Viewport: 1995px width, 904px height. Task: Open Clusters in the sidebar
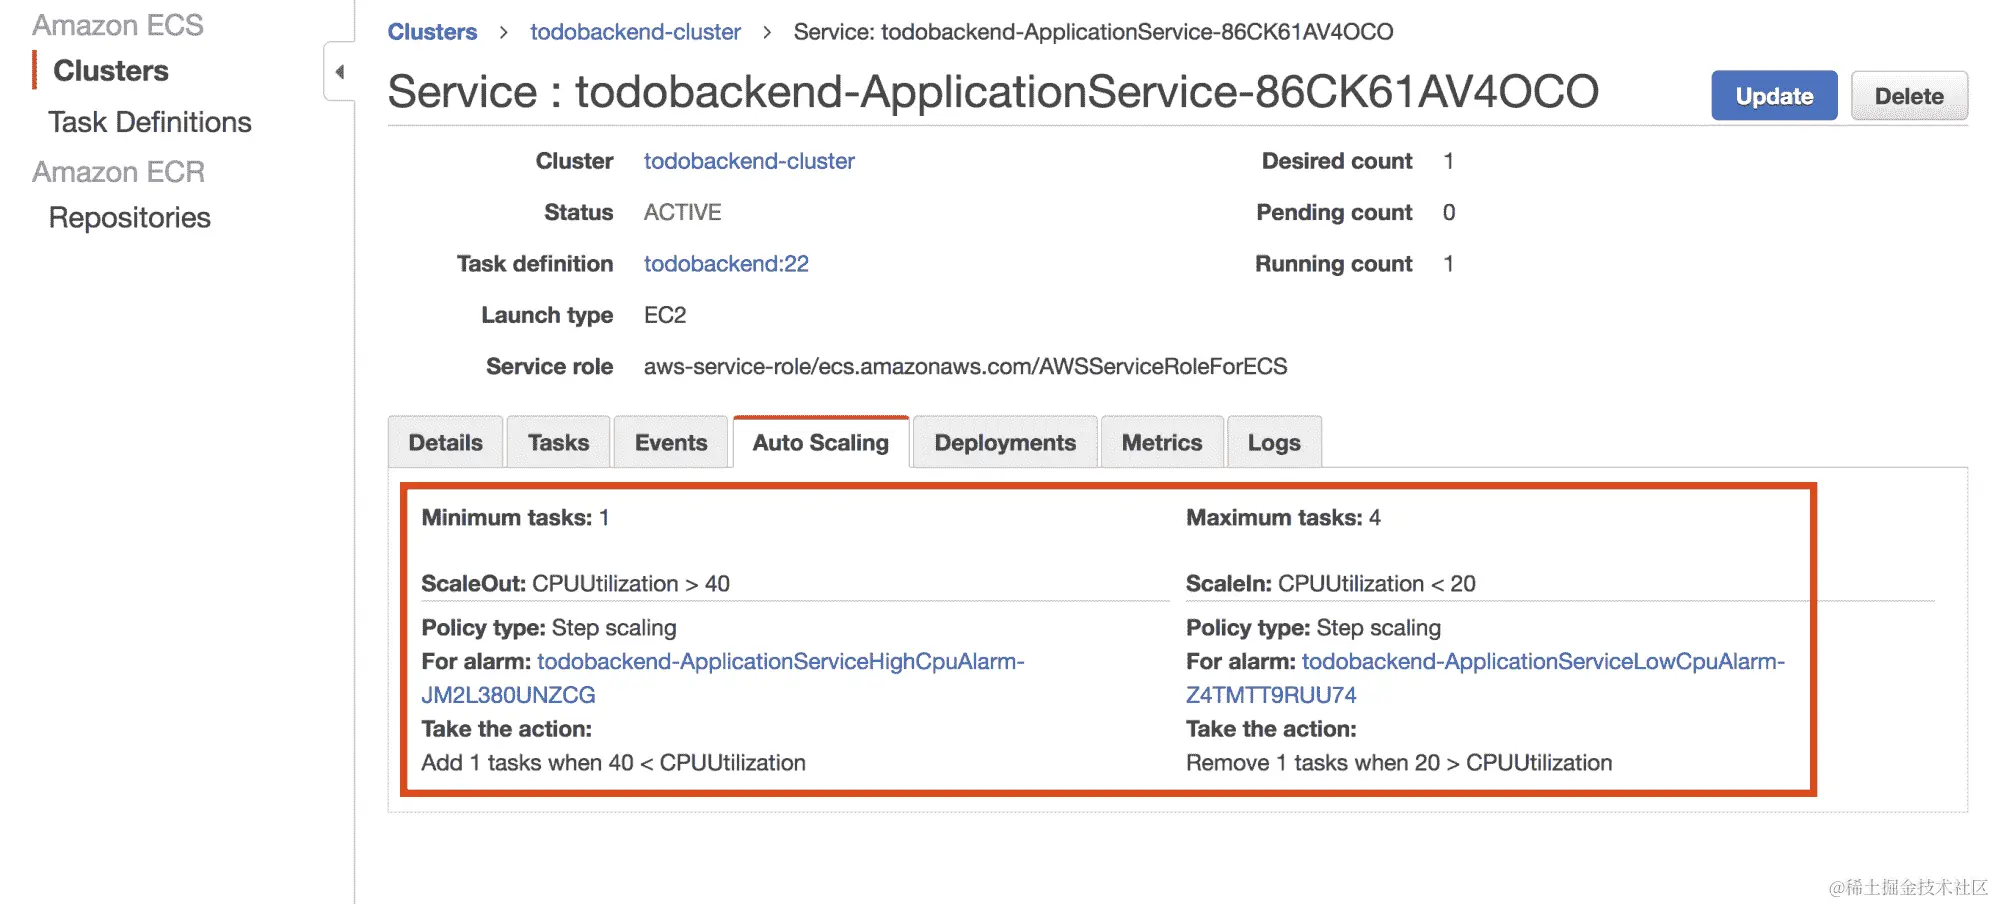(x=110, y=71)
